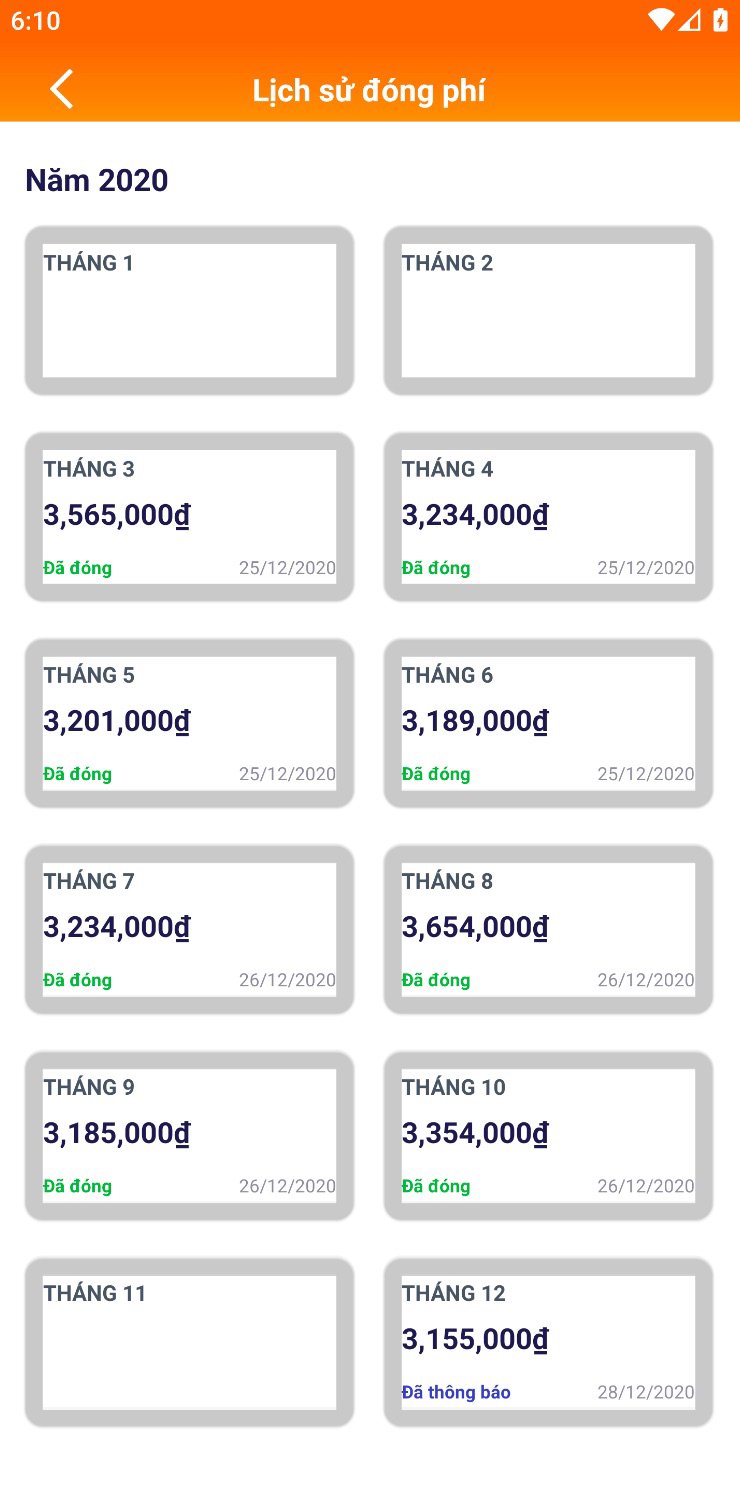This screenshot has width=740, height=1486.
Task: Open the empty THÁNG 11 card
Action: pyautogui.click(x=189, y=1341)
